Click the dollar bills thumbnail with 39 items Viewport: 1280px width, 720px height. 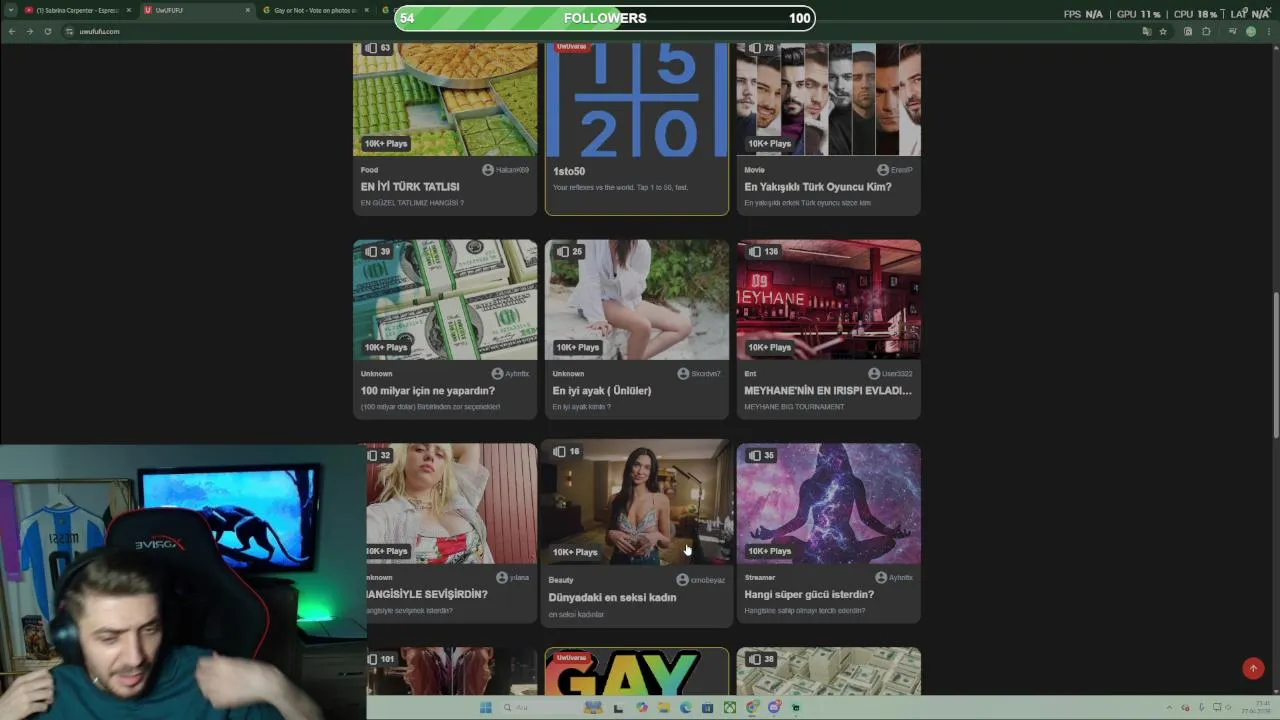[445, 300]
